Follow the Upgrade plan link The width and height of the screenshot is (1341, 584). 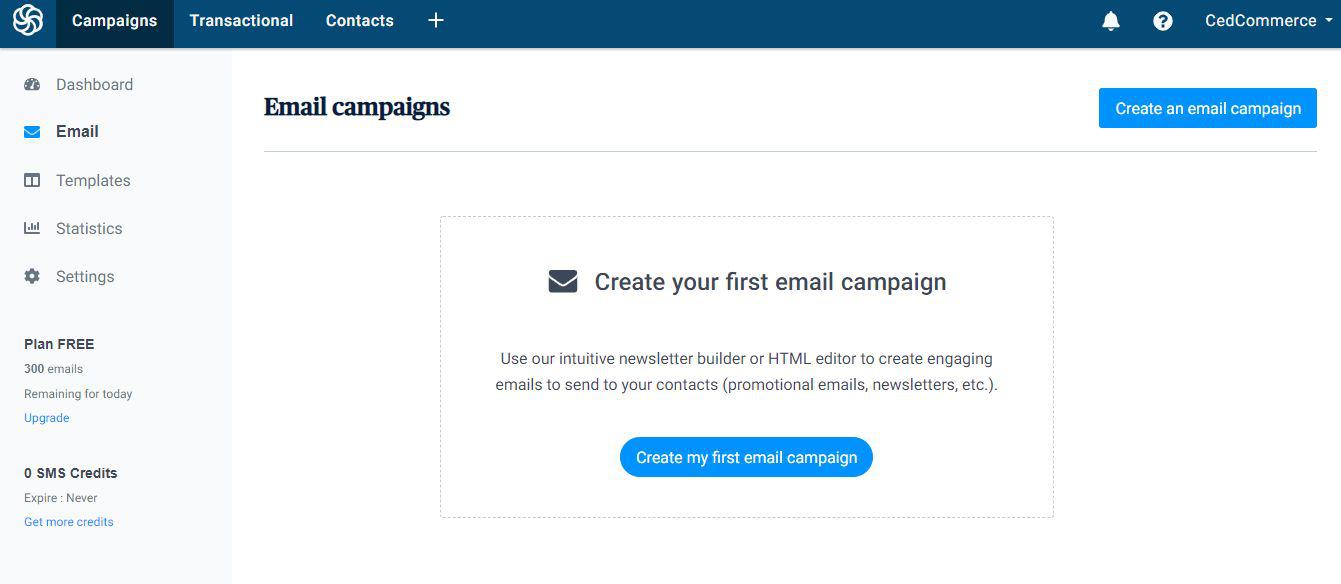pyautogui.click(x=47, y=418)
